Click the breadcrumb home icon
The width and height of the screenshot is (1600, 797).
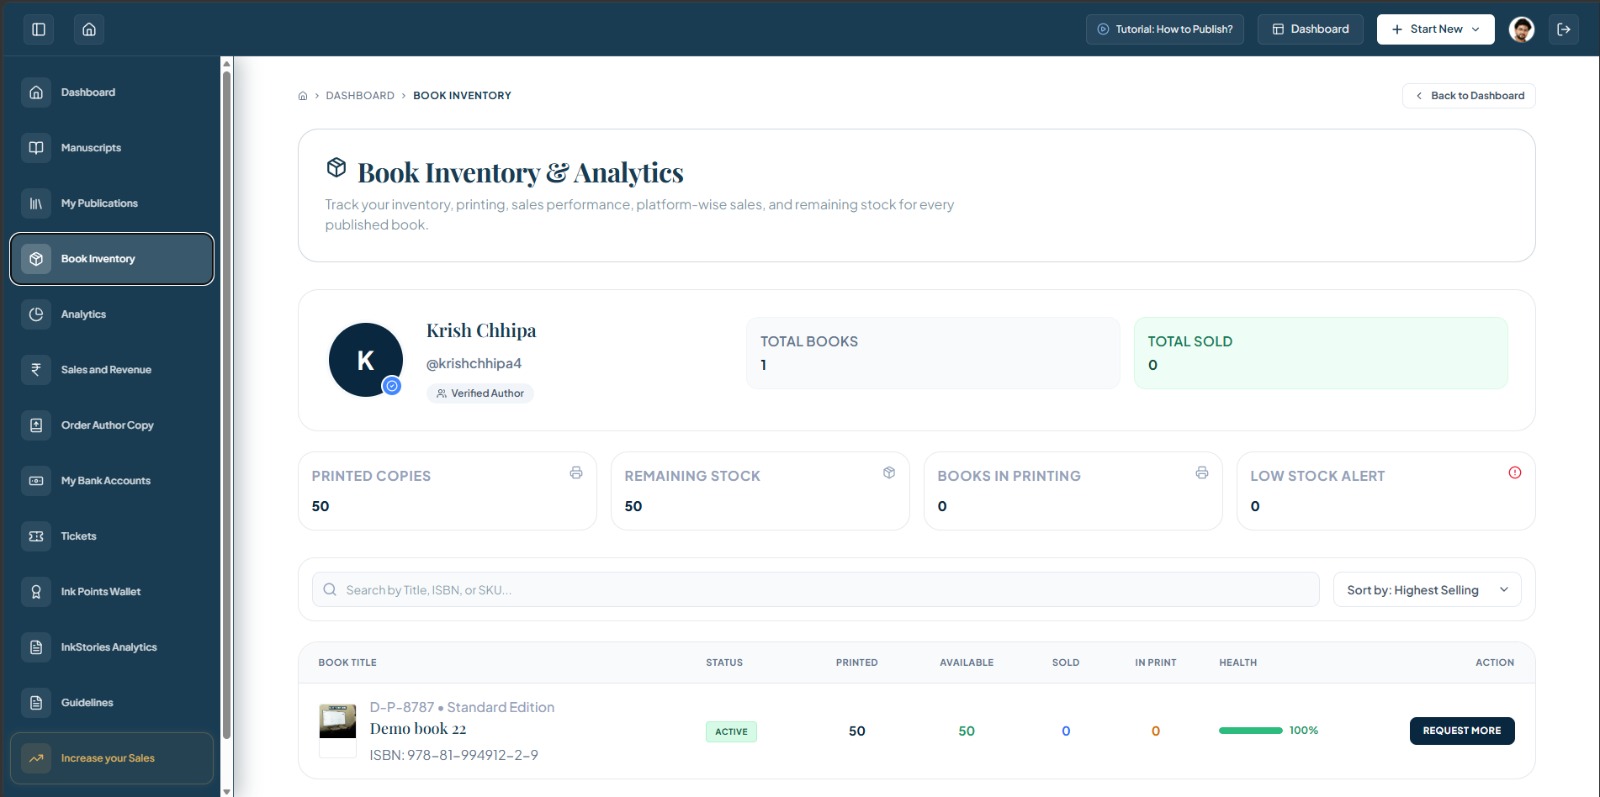(x=303, y=96)
